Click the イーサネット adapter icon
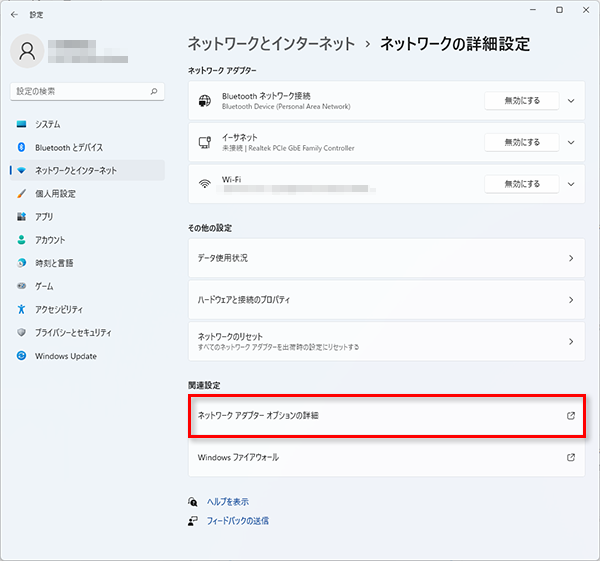Screen dimensions: 600x561 point(205,142)
